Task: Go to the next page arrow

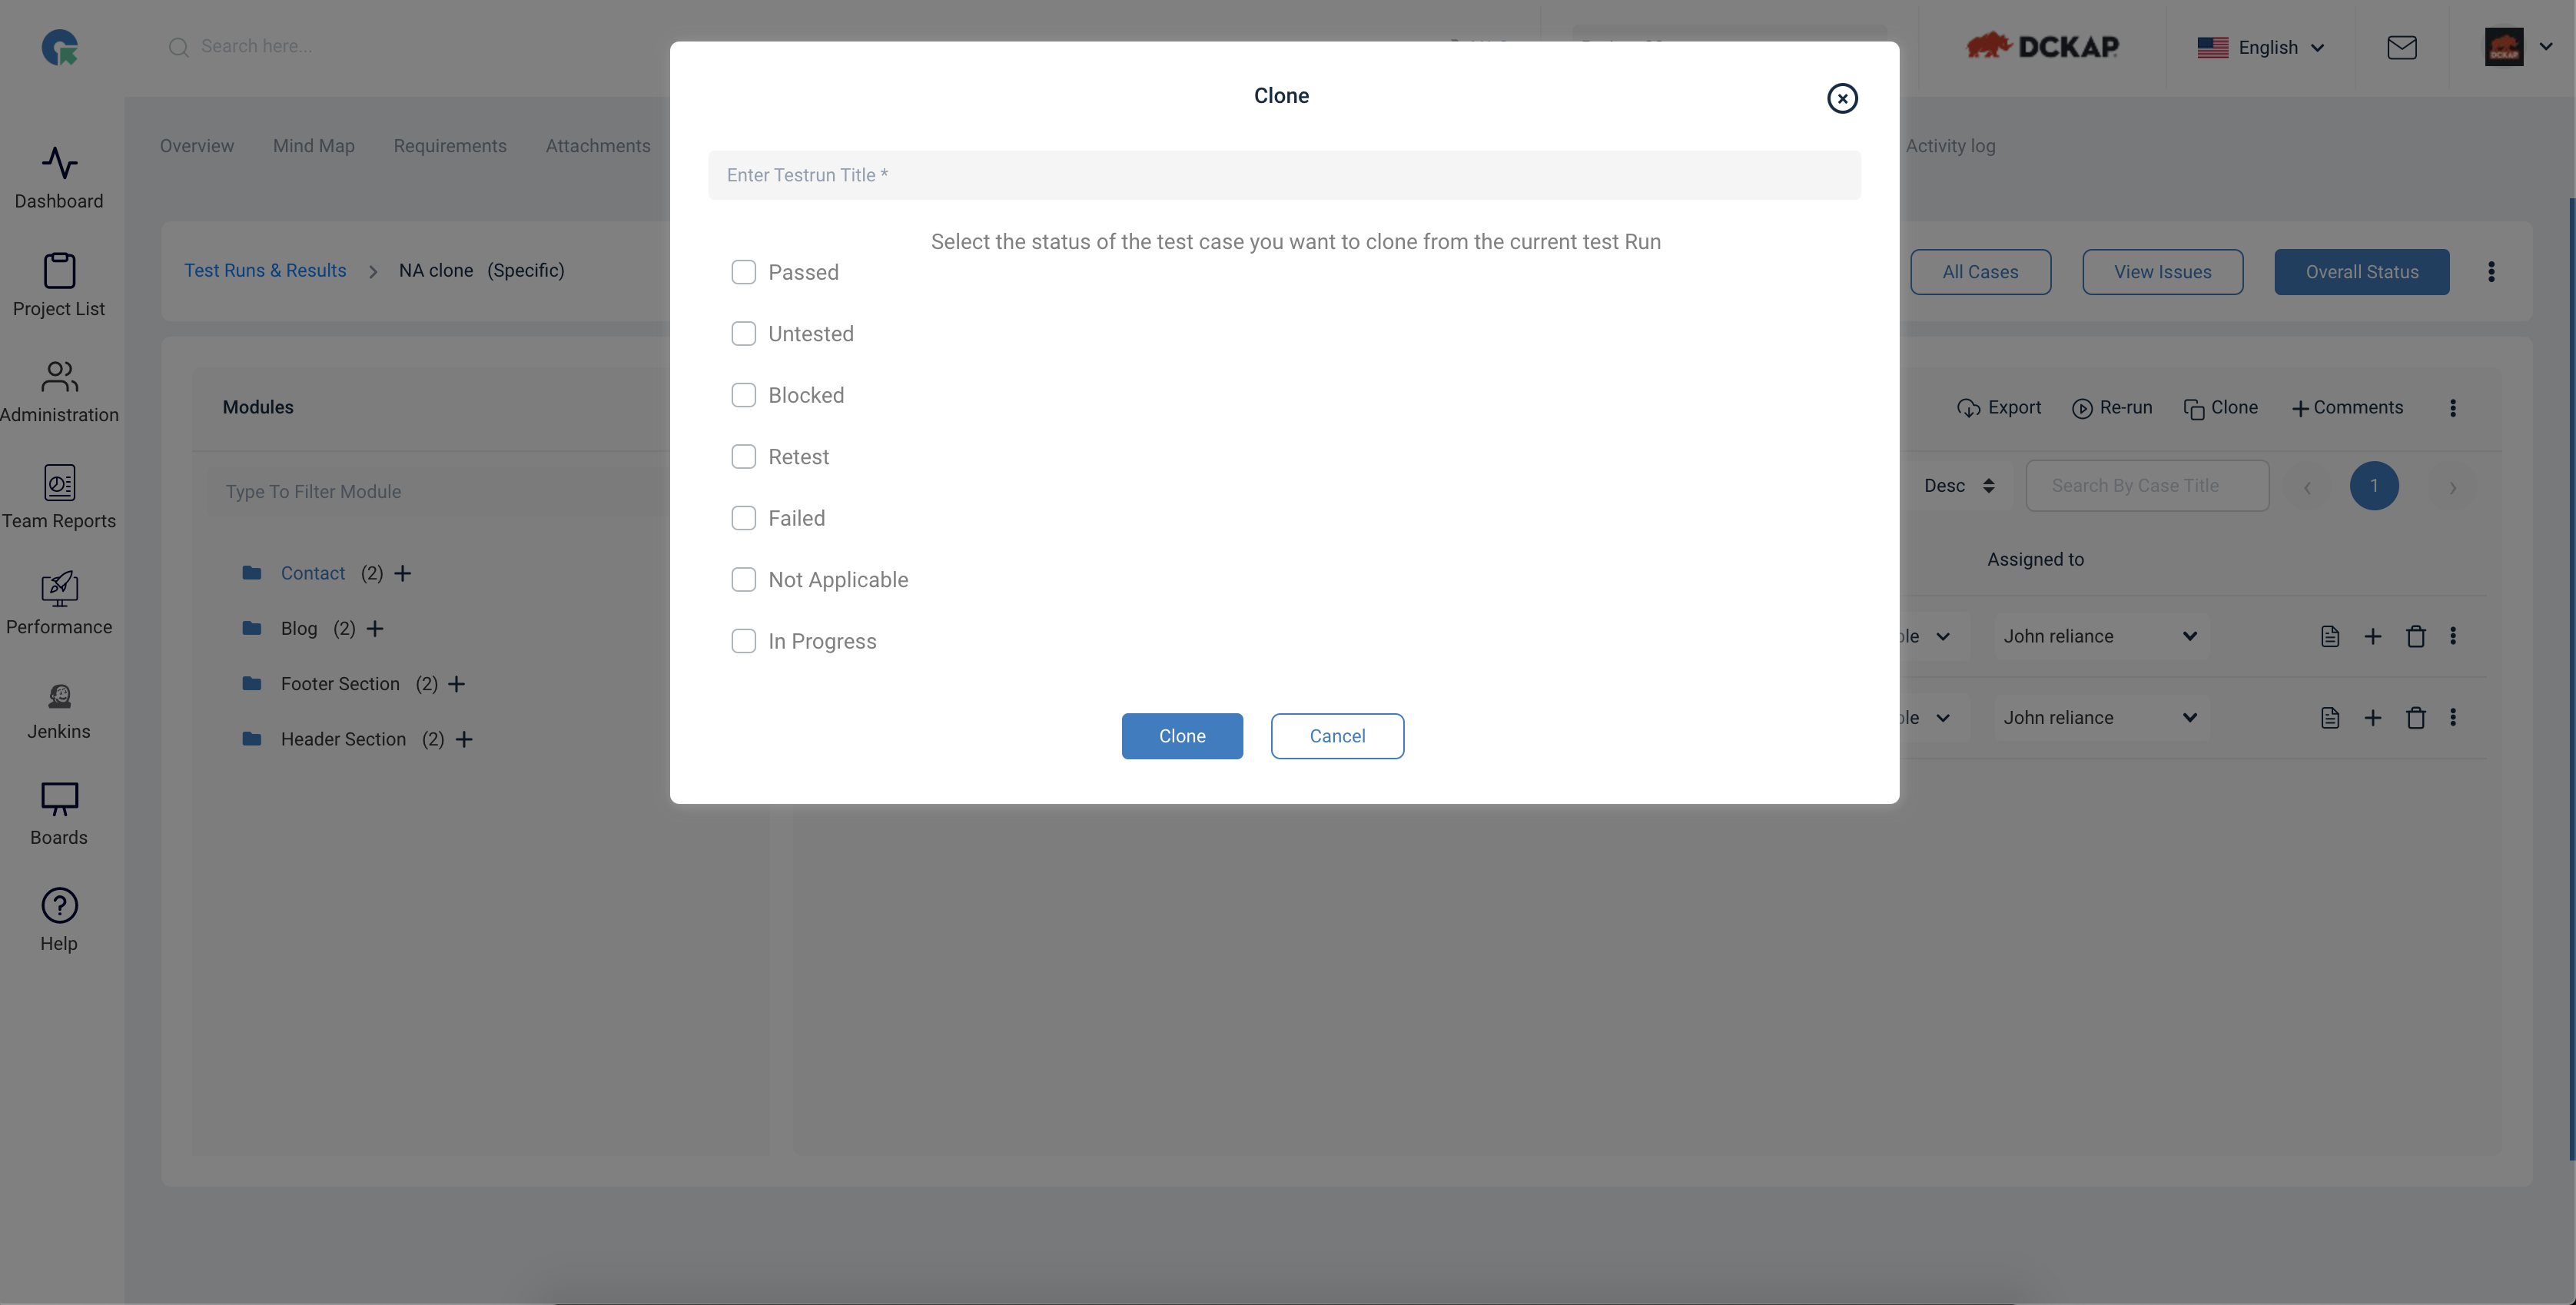Action: click(x=2452, y=487)
